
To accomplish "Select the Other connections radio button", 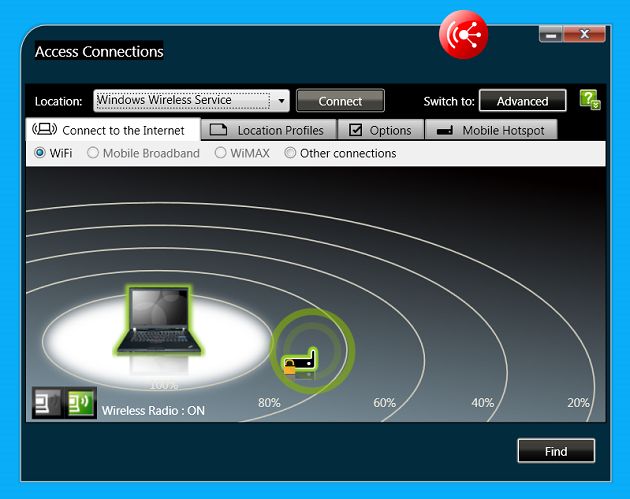I will (x=290, y=153).
